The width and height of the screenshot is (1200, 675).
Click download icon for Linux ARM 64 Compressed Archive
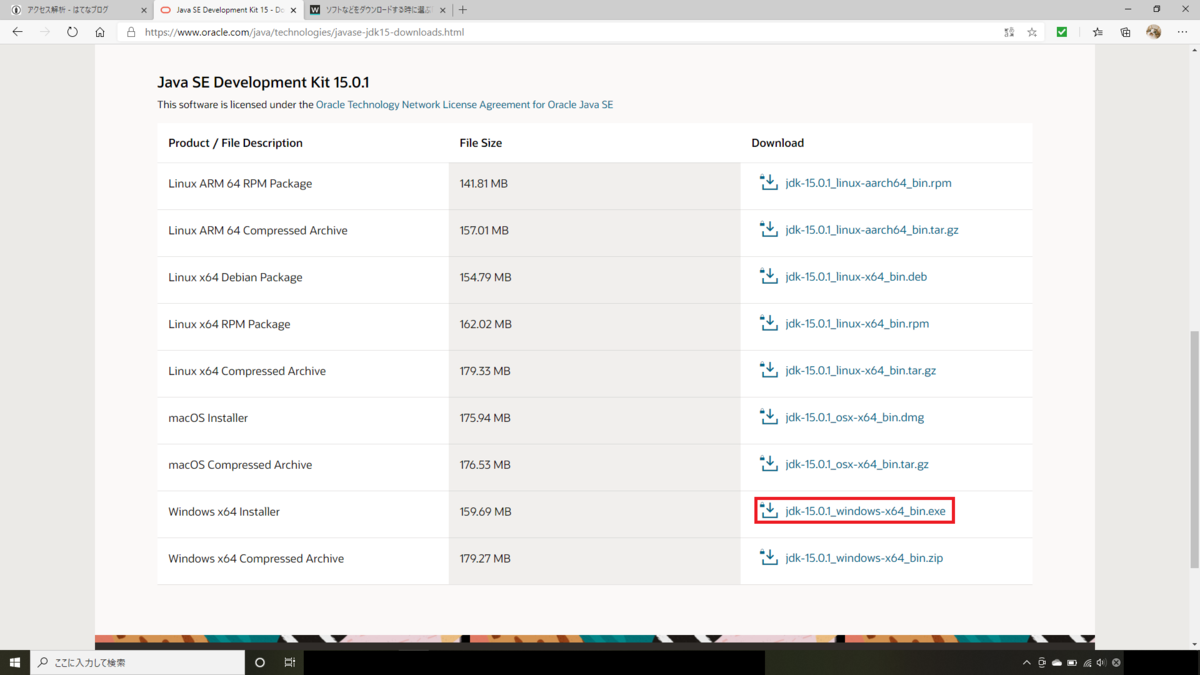click(768, 229)
